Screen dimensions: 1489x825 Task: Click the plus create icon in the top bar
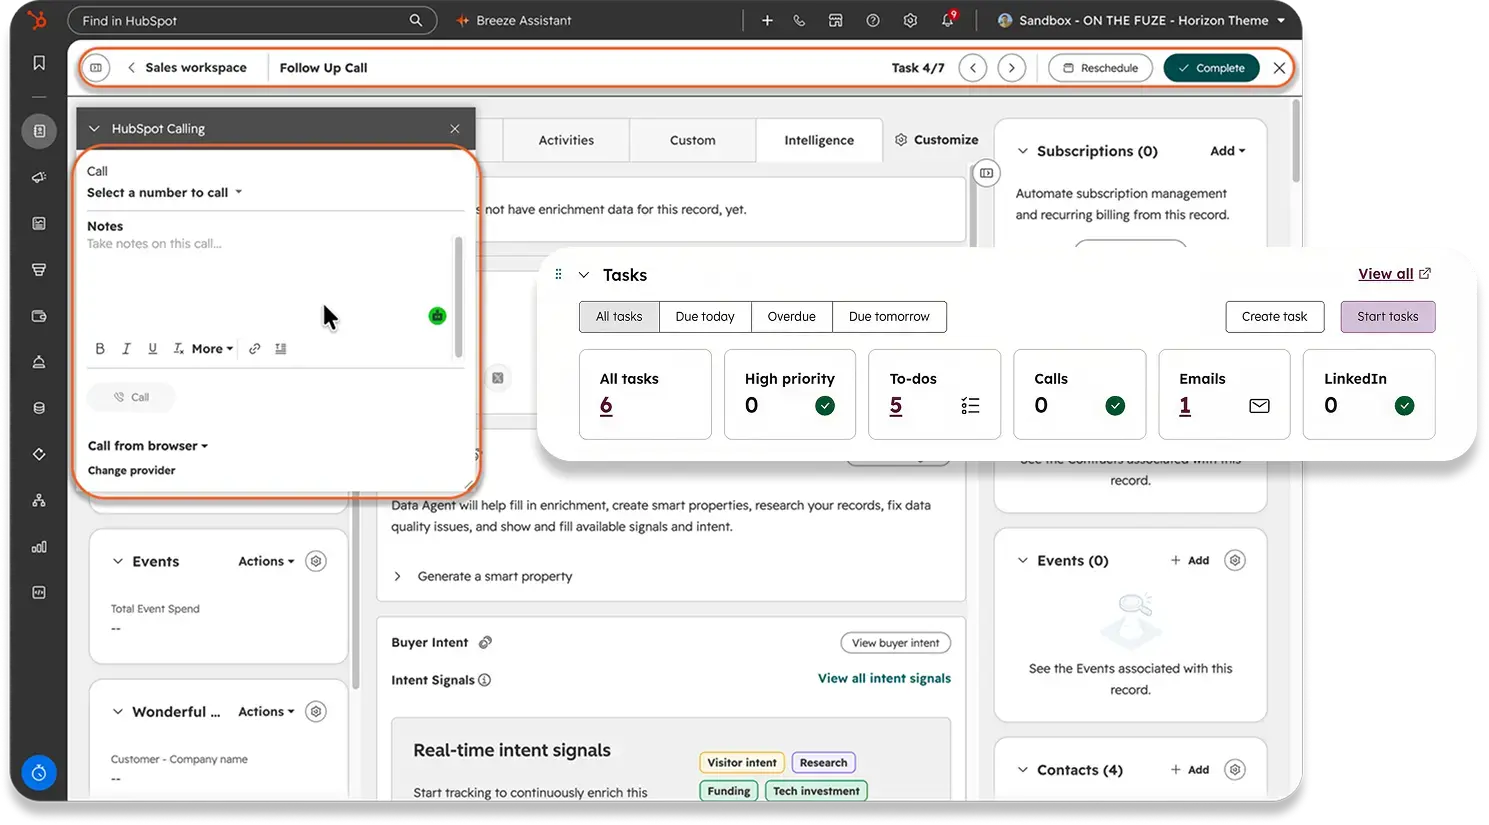click(767, 20)
